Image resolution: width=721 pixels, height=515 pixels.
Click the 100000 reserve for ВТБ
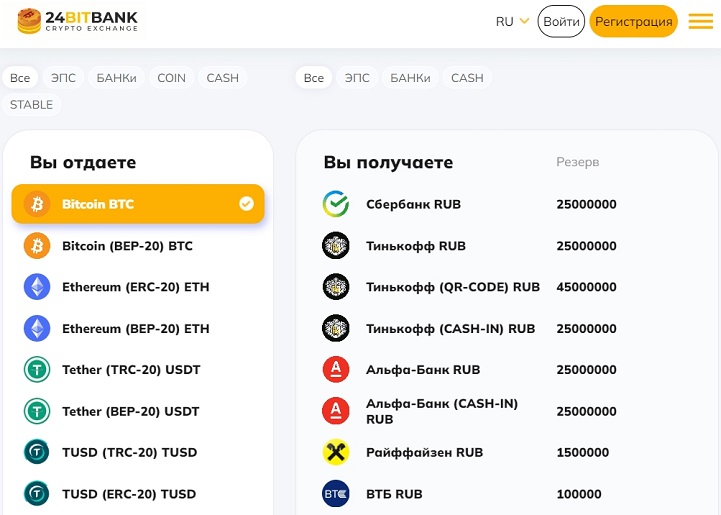579,493
